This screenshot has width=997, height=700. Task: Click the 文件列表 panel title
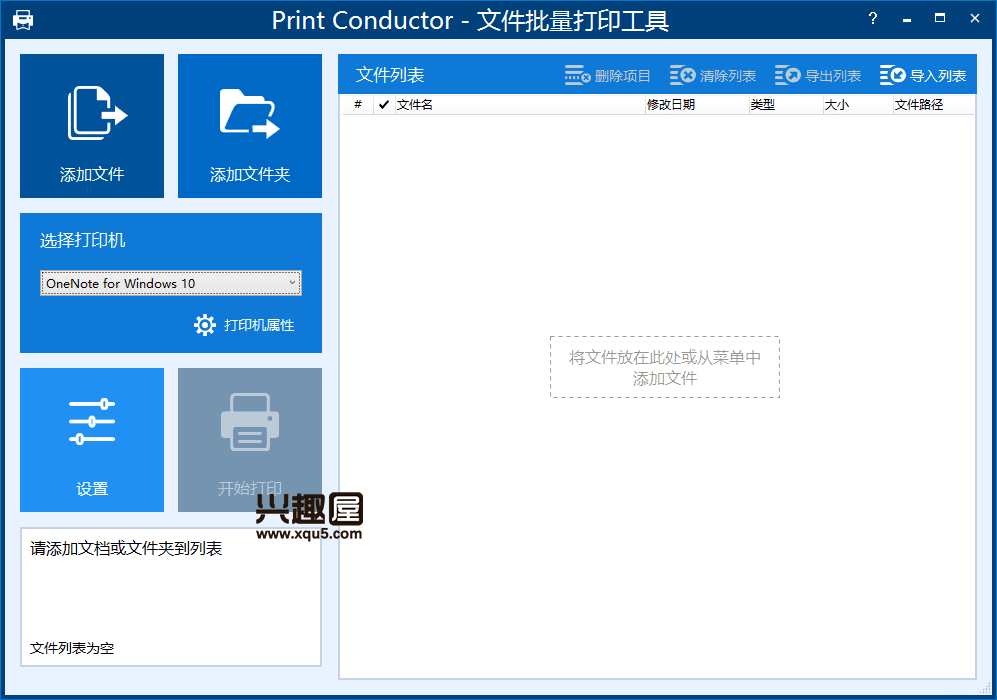point(390,75)
